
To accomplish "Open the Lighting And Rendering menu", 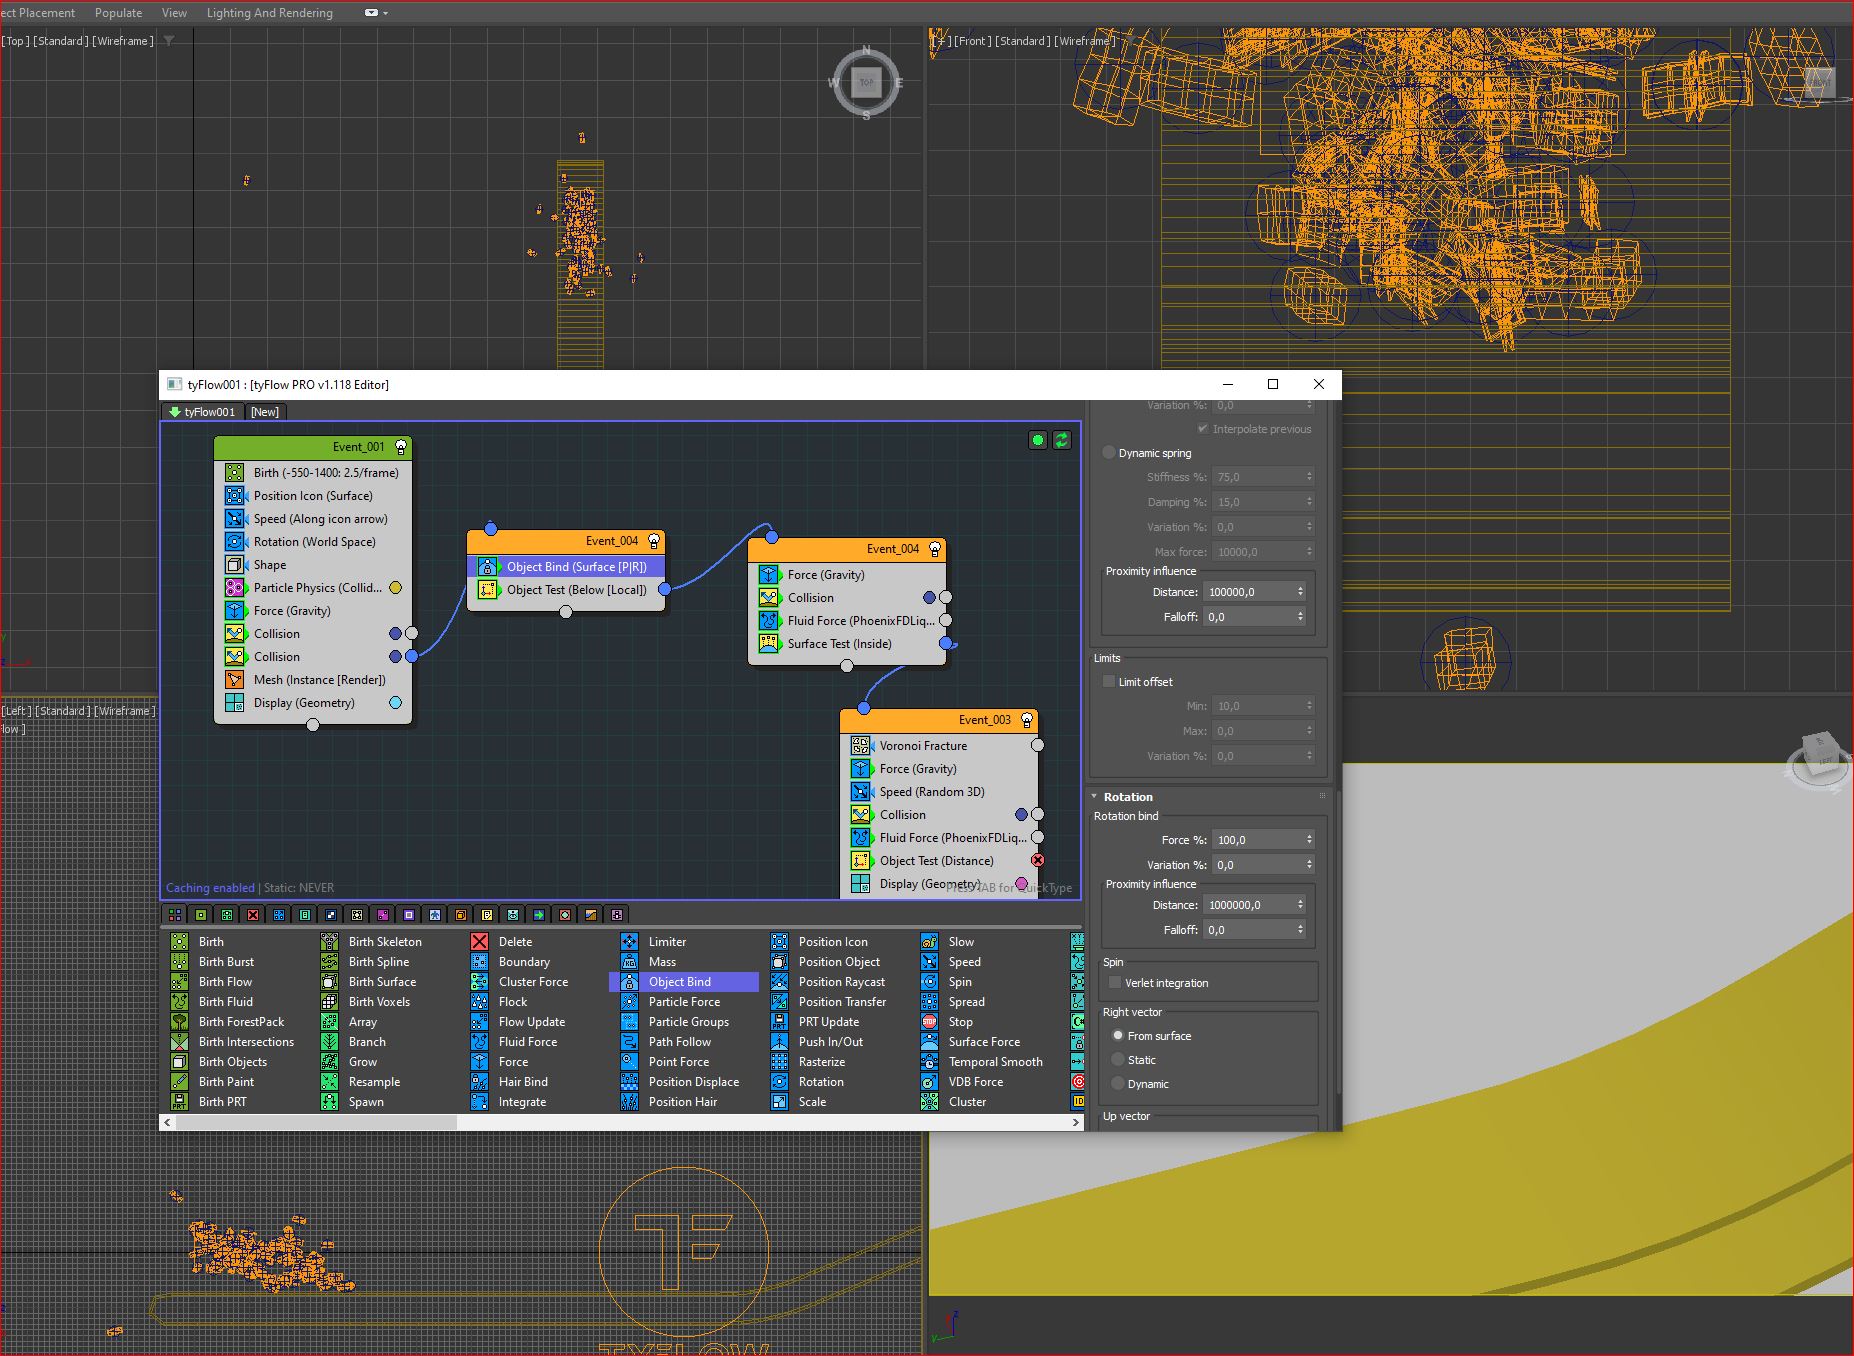I will click(269, 13).
